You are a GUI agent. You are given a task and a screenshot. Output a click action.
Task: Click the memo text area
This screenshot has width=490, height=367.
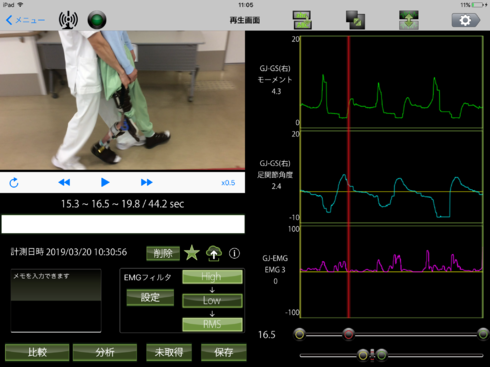(56, 301)
